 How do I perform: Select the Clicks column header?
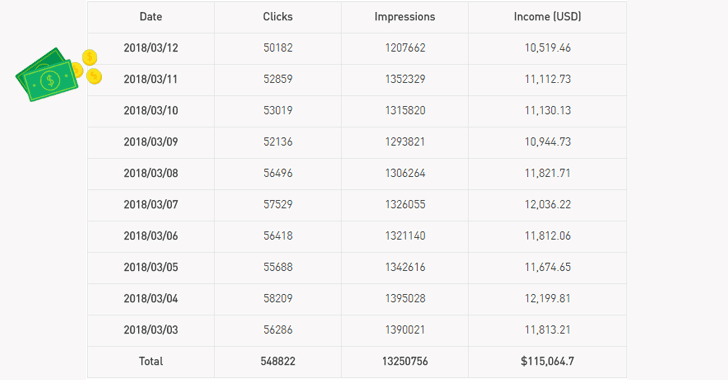pos(278,17)
